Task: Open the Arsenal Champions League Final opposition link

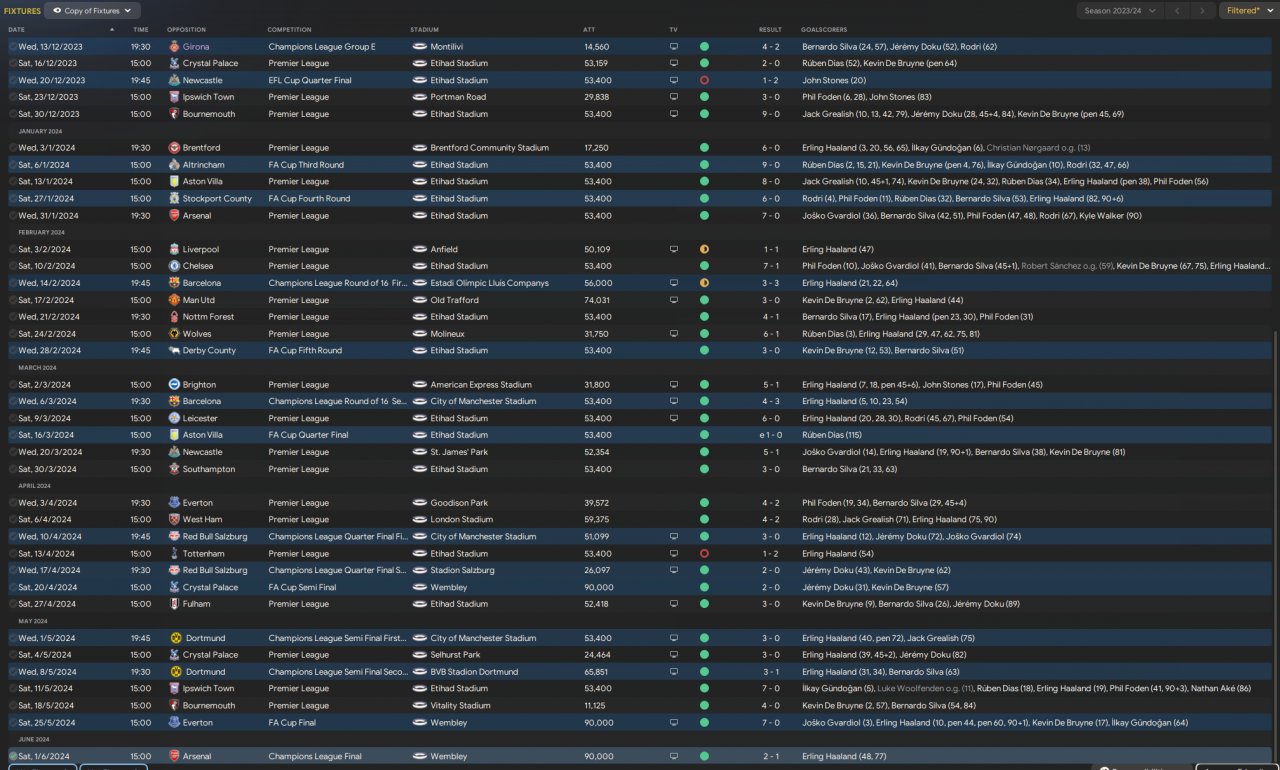Action: pyautogui.click(x=197, y=756)
